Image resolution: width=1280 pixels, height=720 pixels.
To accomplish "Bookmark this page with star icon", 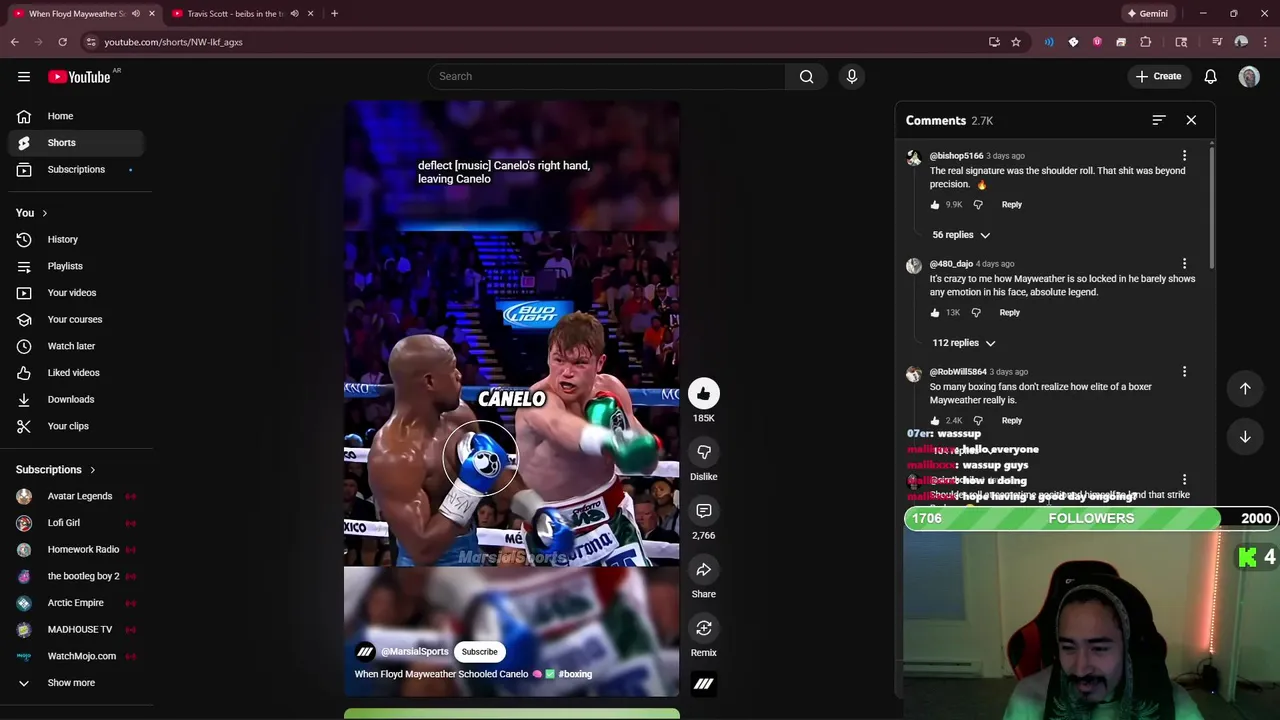I will [1016, 42].
